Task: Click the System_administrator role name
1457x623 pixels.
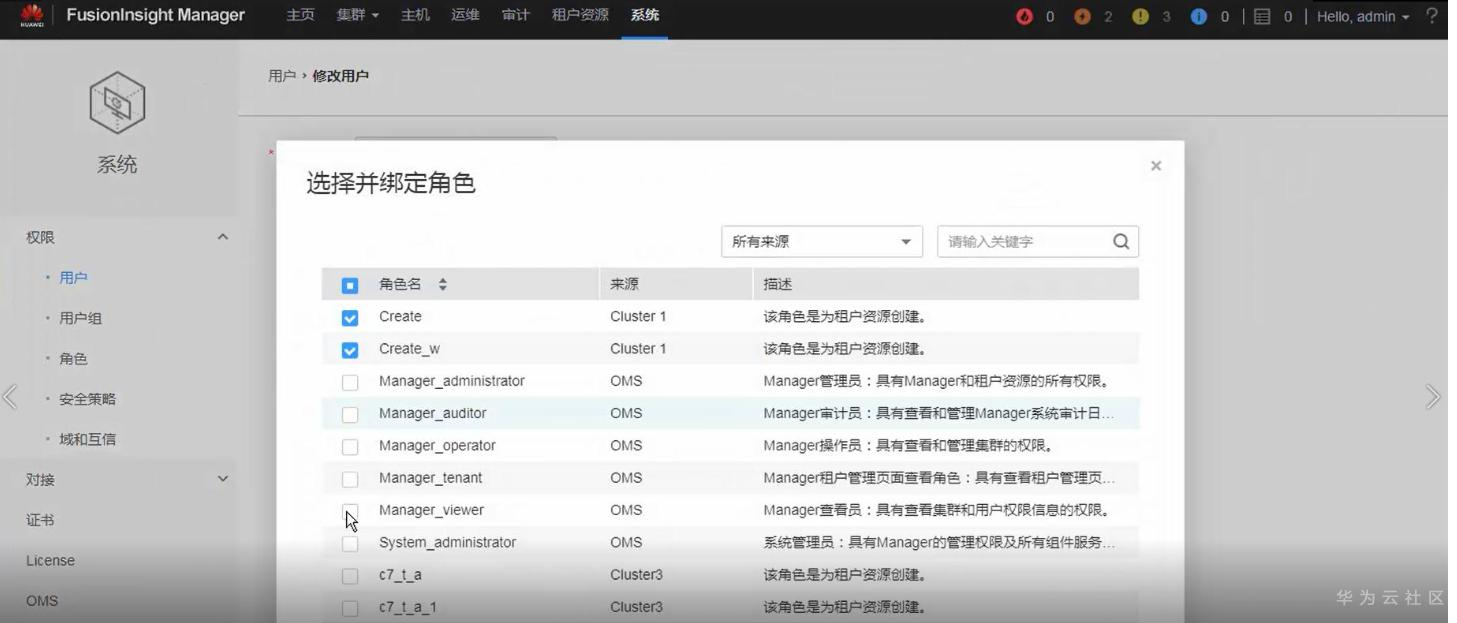Action: pos(448,542)
